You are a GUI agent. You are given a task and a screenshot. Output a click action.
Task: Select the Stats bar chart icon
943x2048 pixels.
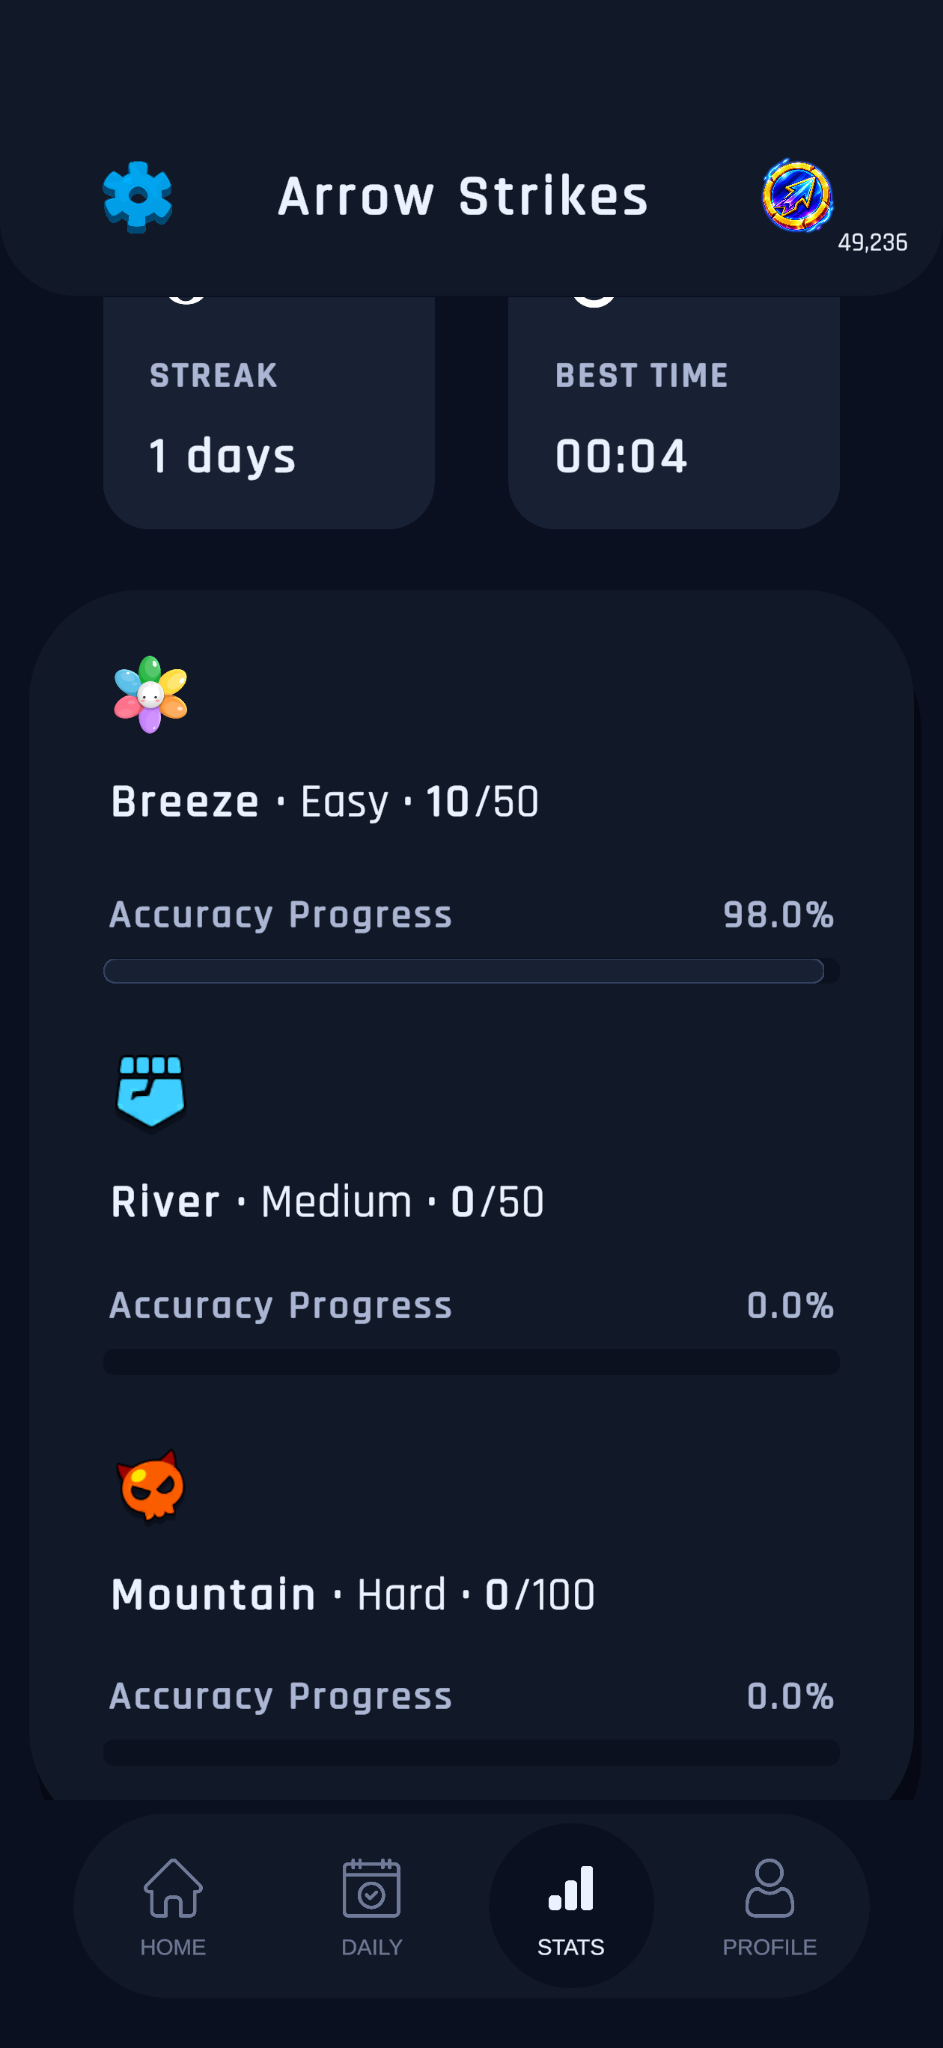(x=571, y=1889)
